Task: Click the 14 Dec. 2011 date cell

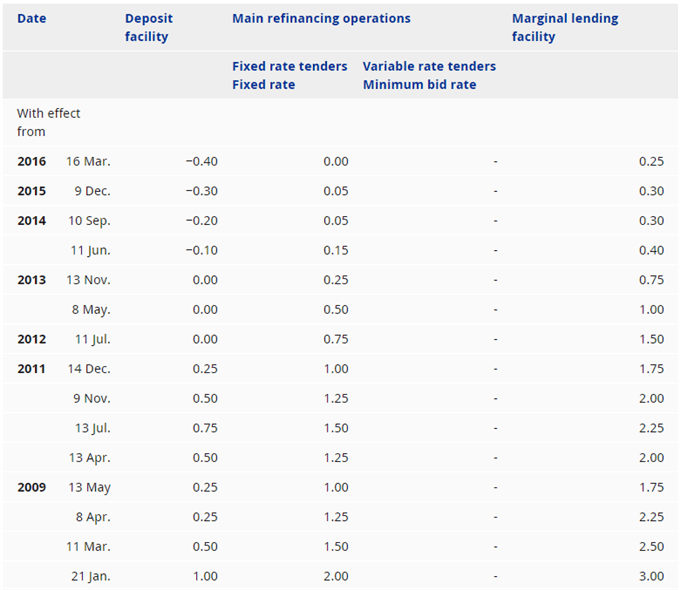Action: click(x=89, y=369)
